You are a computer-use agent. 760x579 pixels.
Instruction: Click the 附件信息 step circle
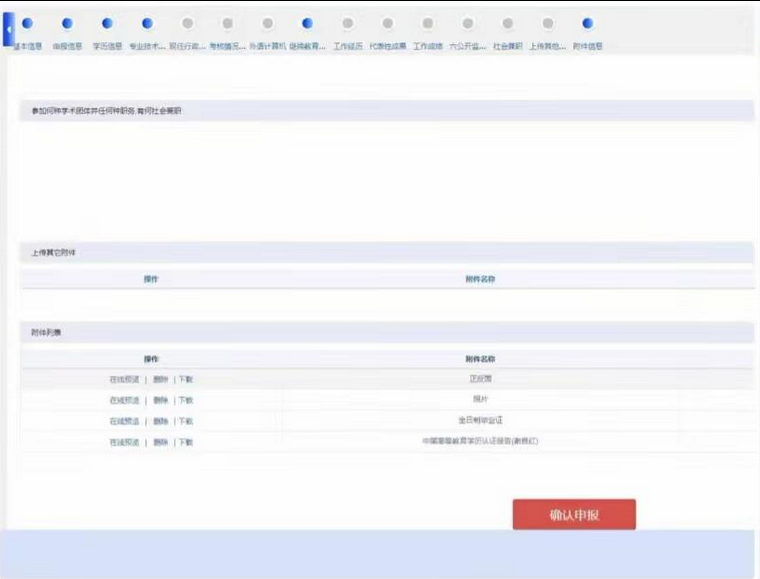(587, 23)
